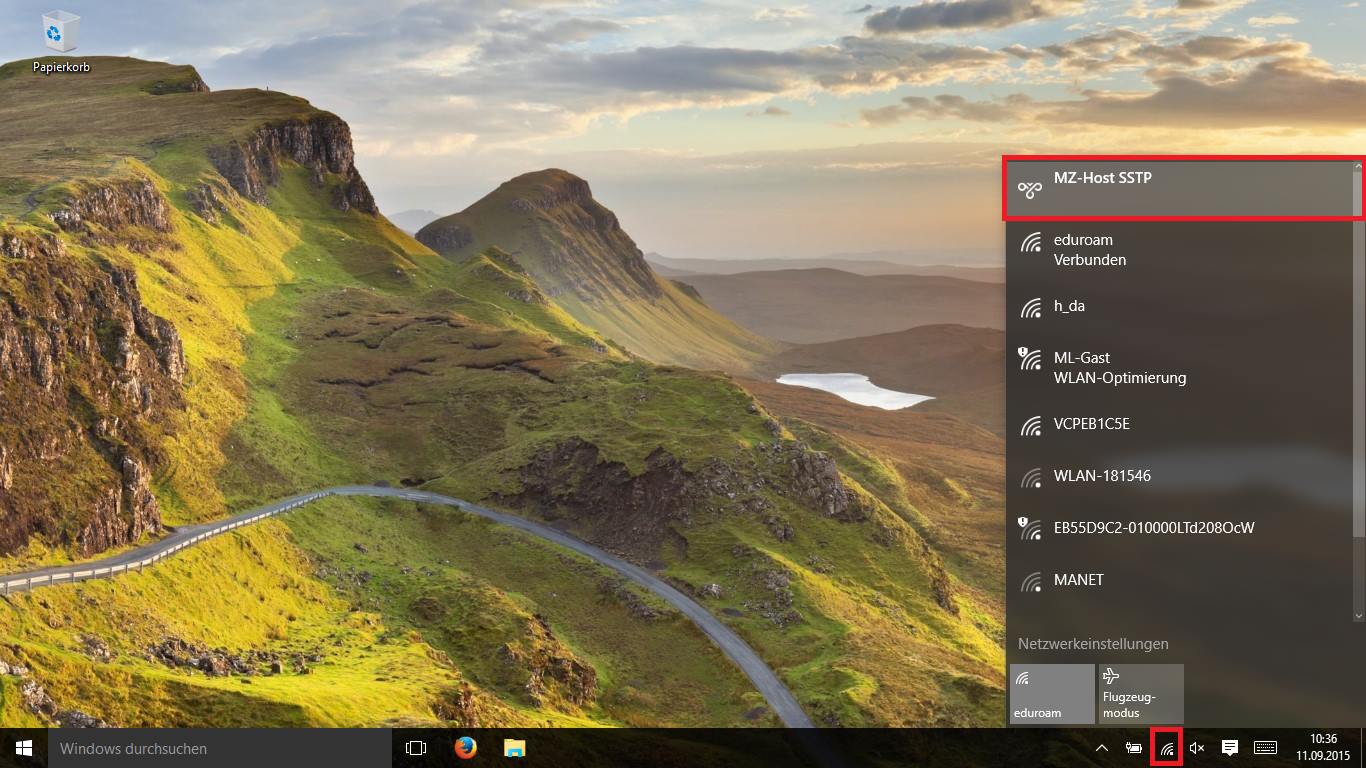The image size is (1366, 768).
Task: Open the touch keyboard tray icon
Action: click(x=1265, y=748)
